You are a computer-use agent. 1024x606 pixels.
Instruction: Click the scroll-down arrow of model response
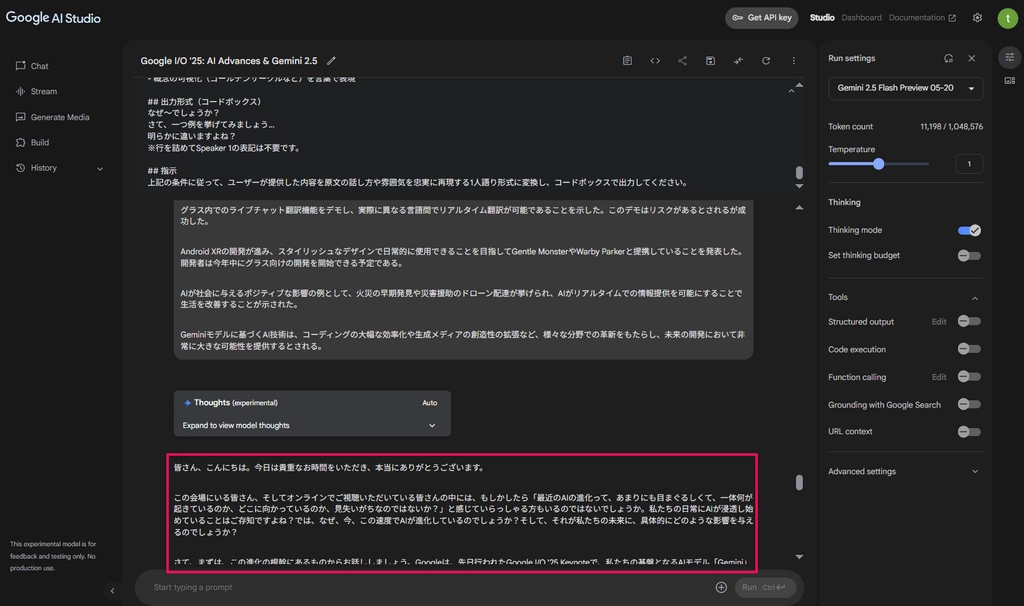799,557
